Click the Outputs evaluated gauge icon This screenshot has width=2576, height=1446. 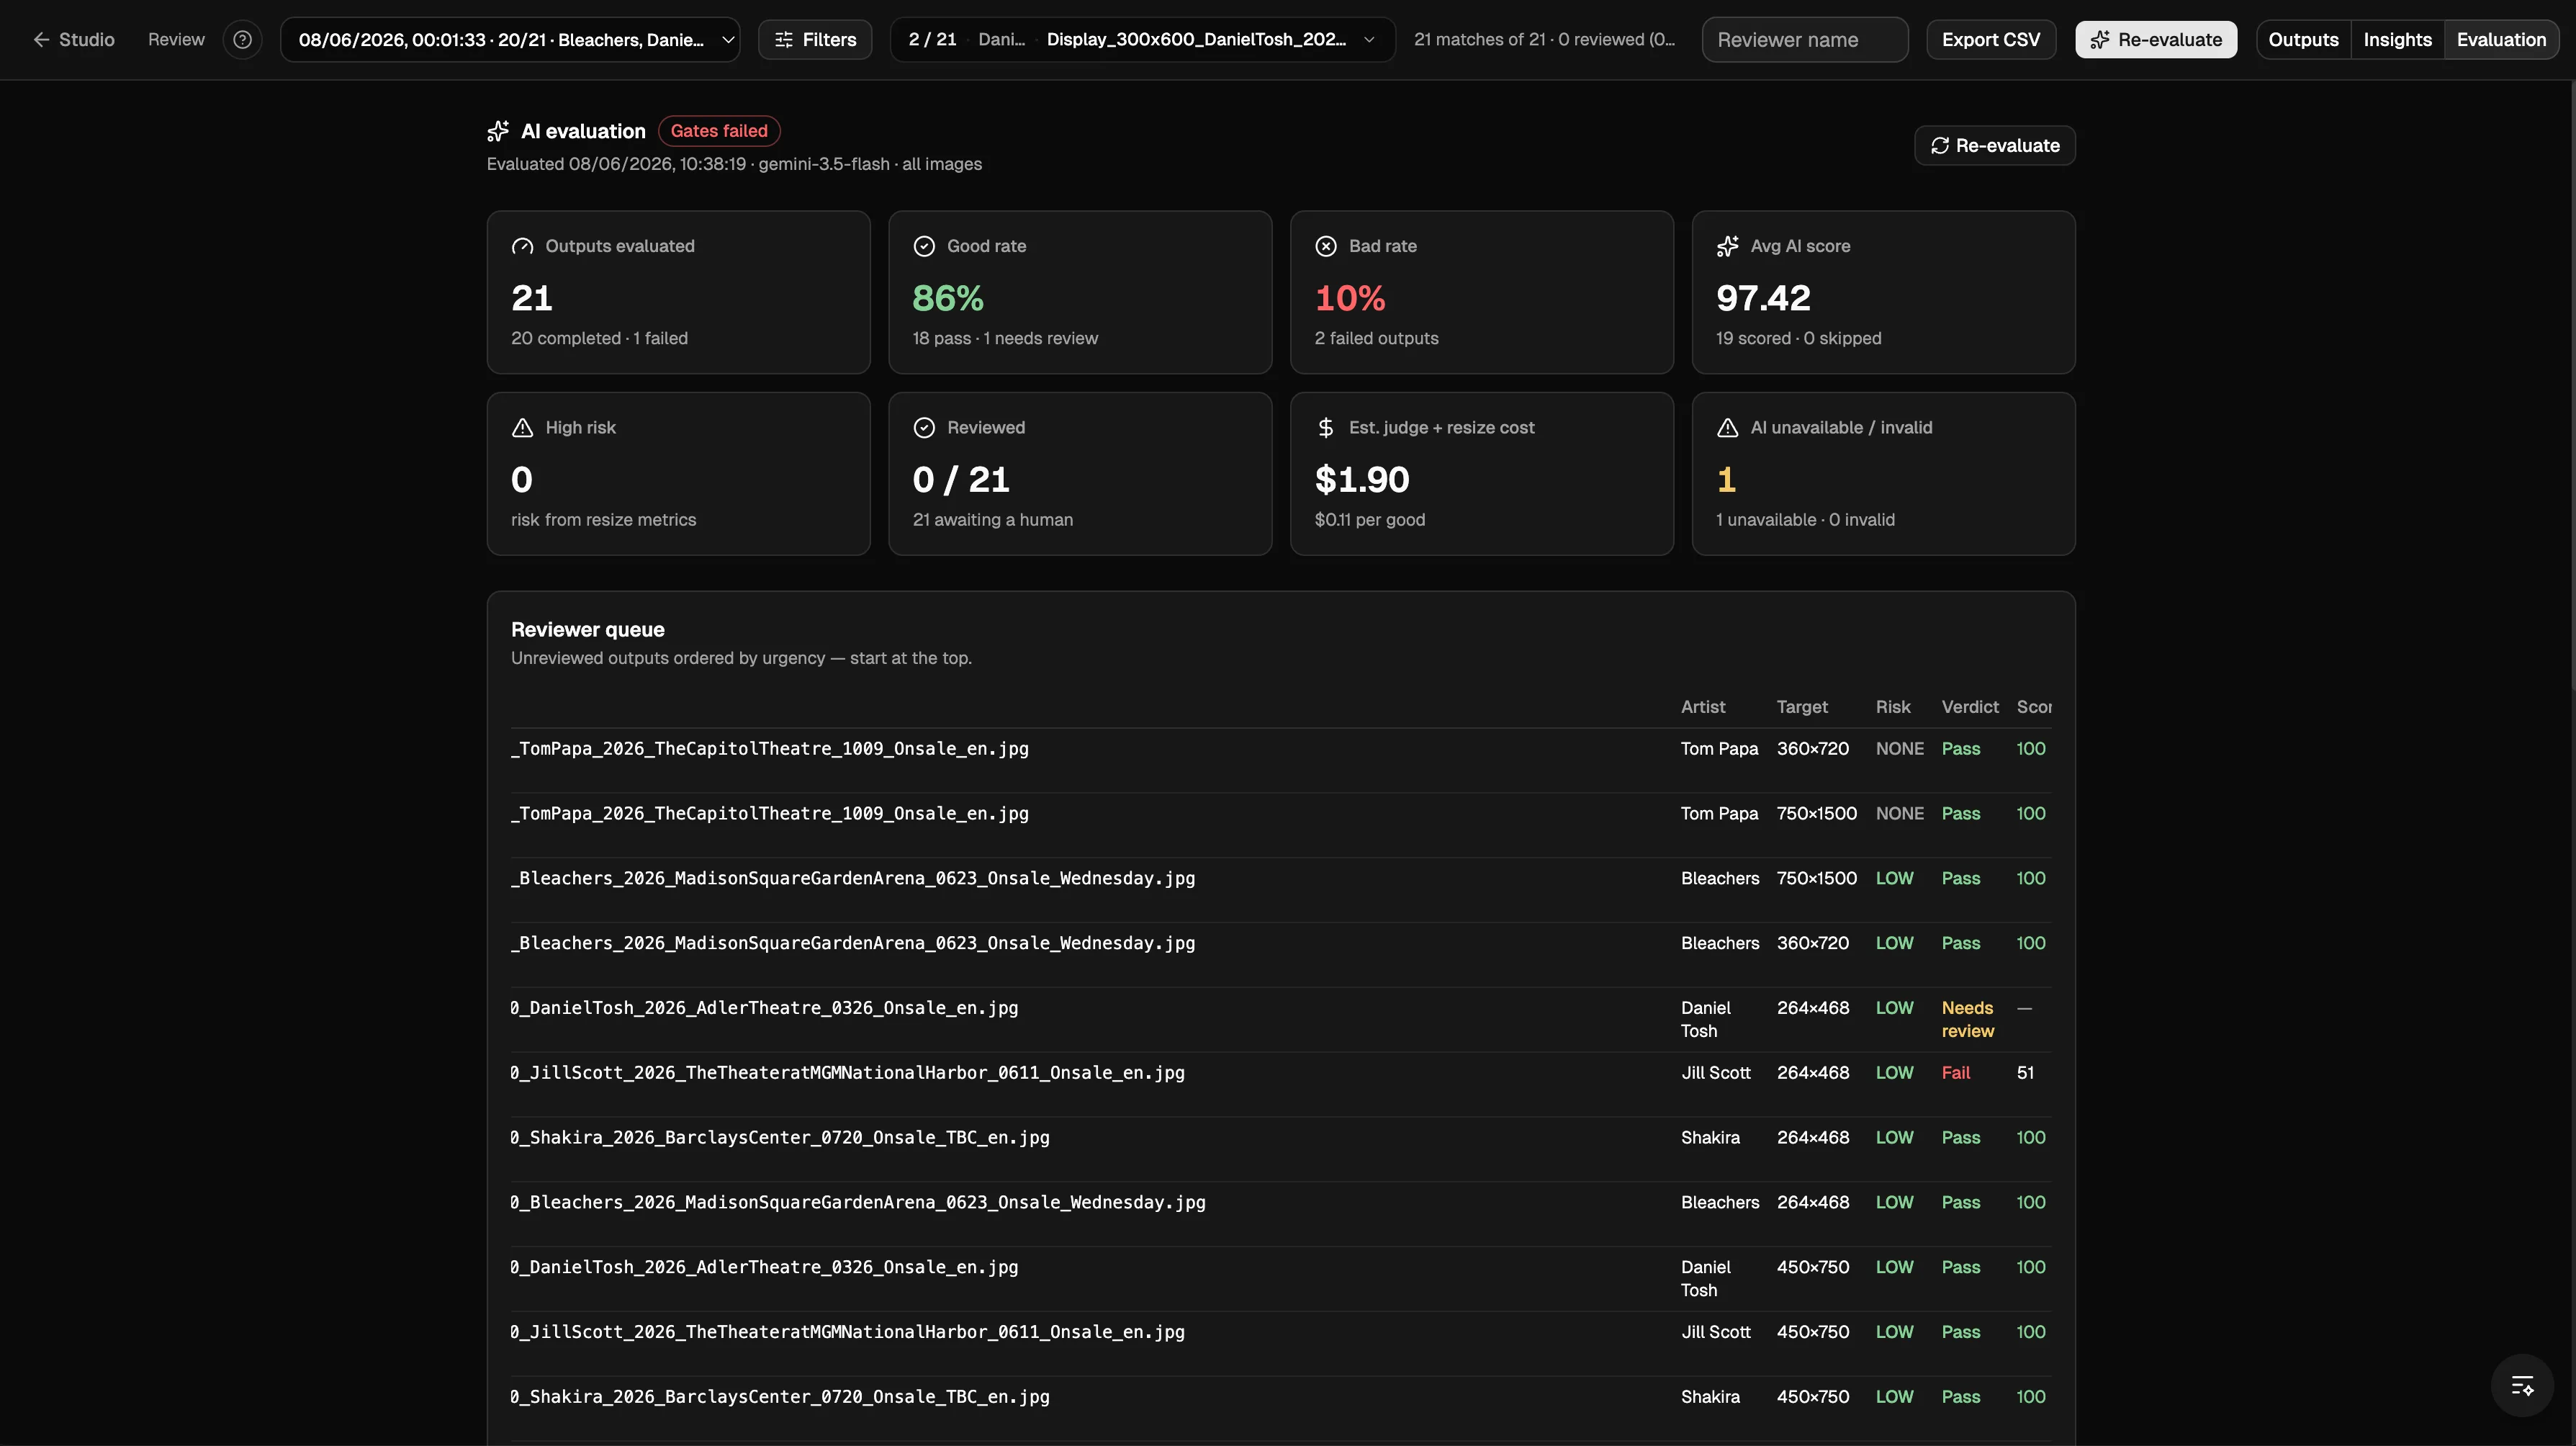[522, 246]
